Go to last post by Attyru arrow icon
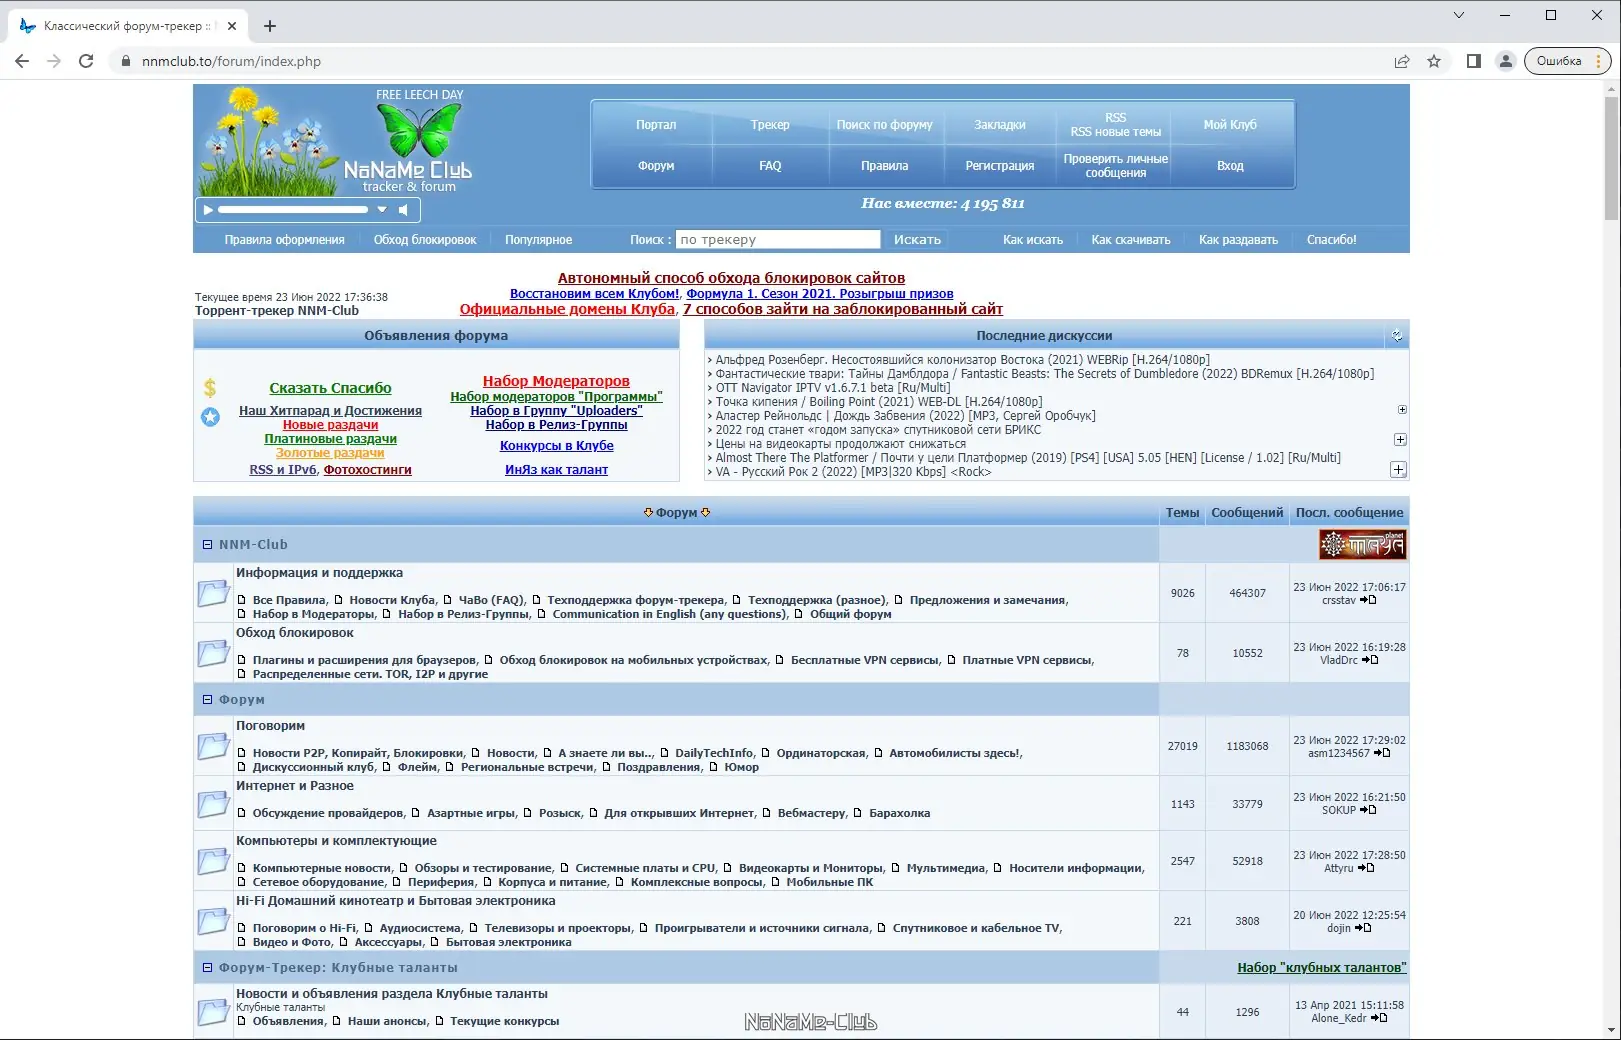Image resolution: width=1621 pixels, height=1040 pixels. (x=1367, y=868)
